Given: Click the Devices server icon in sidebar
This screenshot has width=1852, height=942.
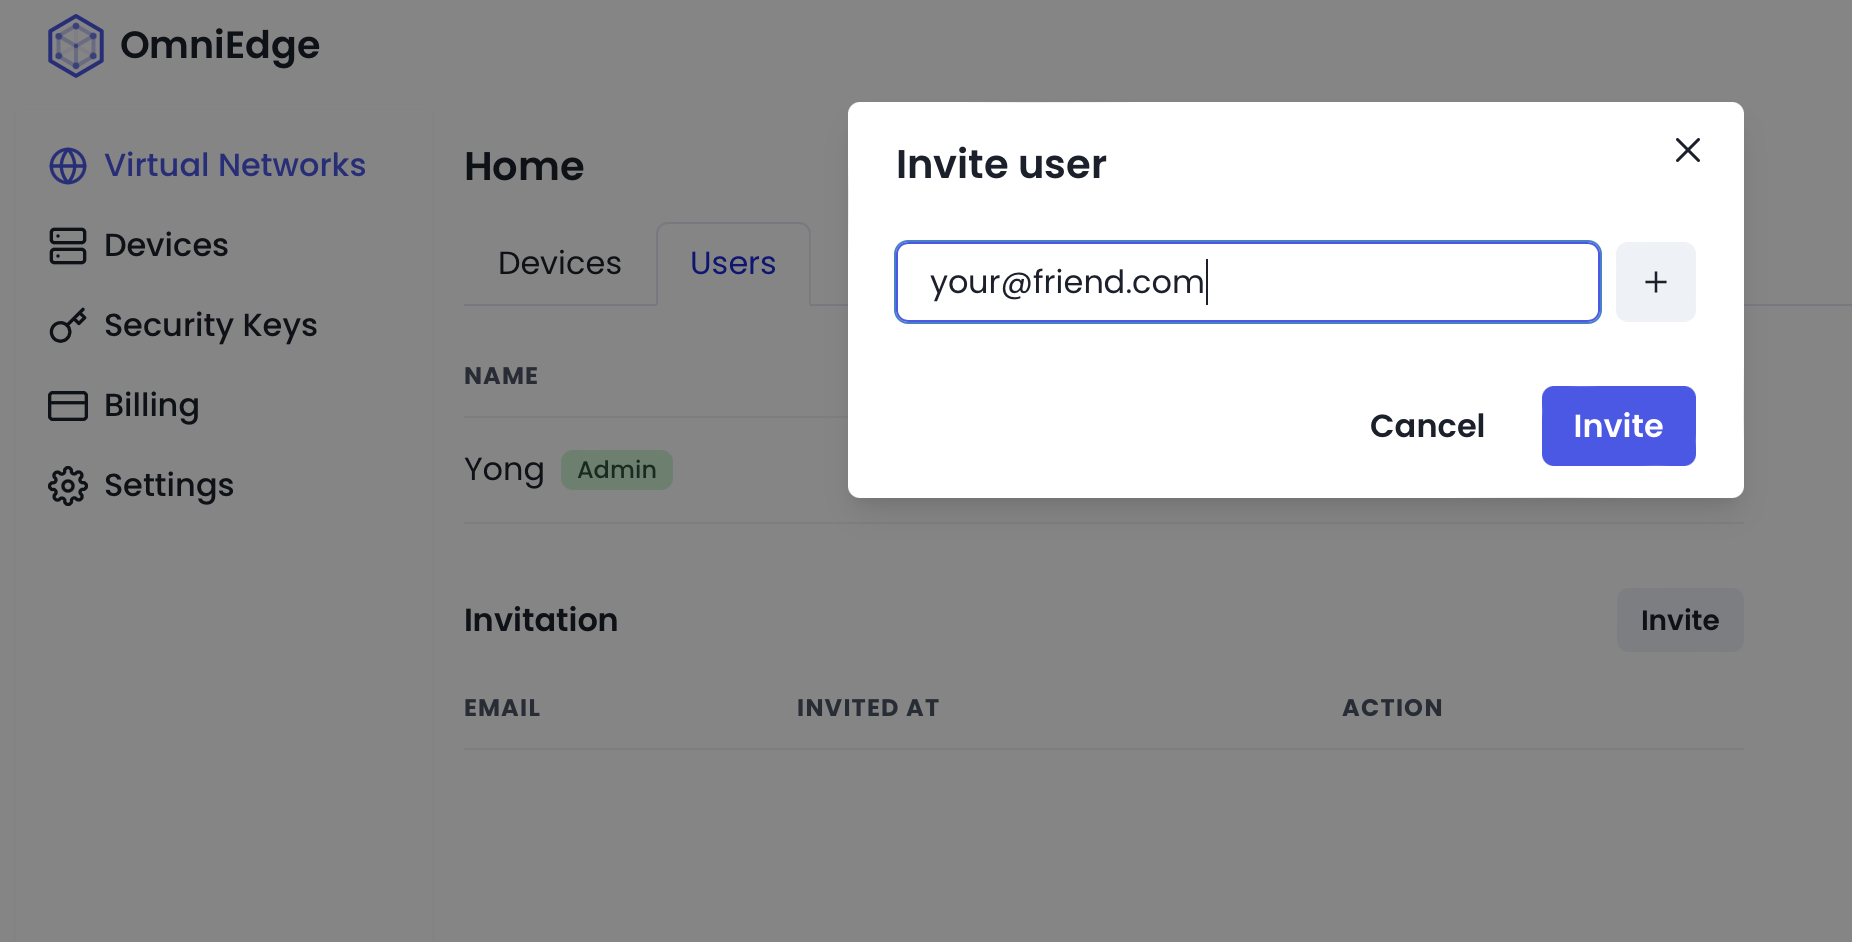Looking at the screenshot, I should [68, 246].
